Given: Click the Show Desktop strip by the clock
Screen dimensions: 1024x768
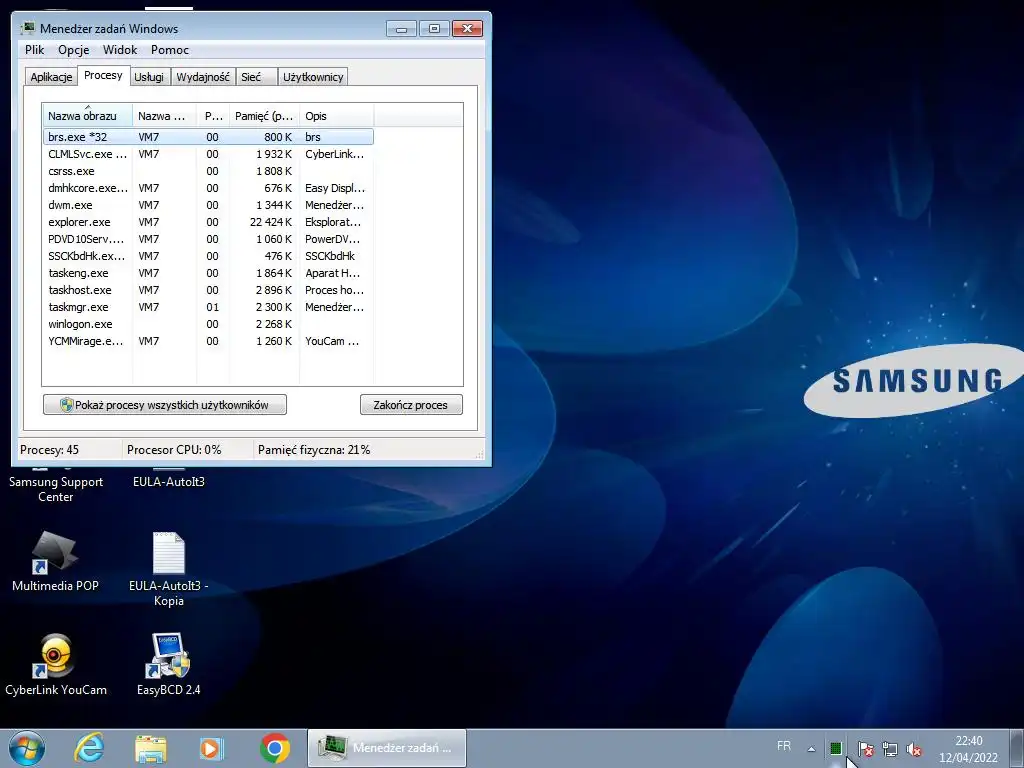Looking at the screenshot, I should pos(1017,749).
